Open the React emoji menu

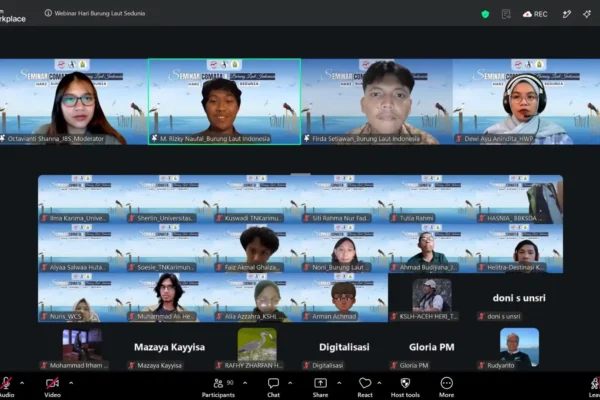[365, 387]
